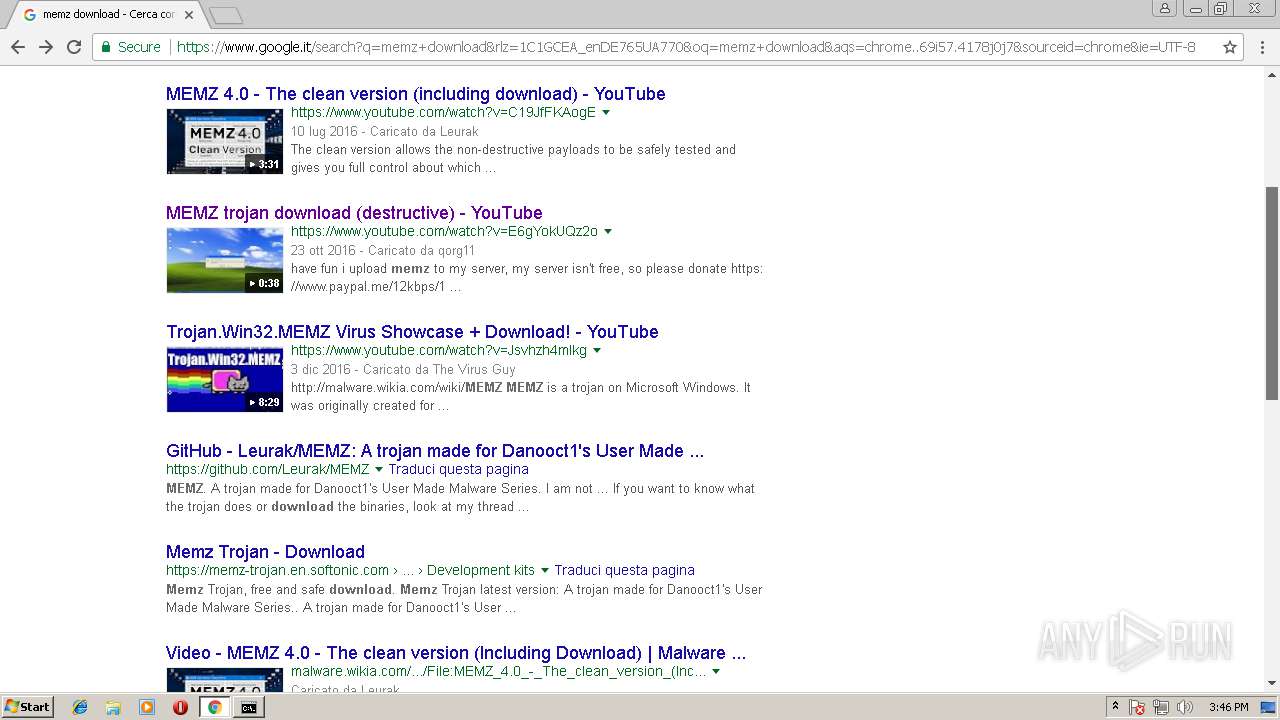Click Traduci questa pagina for Softonic result

[624, 571]
